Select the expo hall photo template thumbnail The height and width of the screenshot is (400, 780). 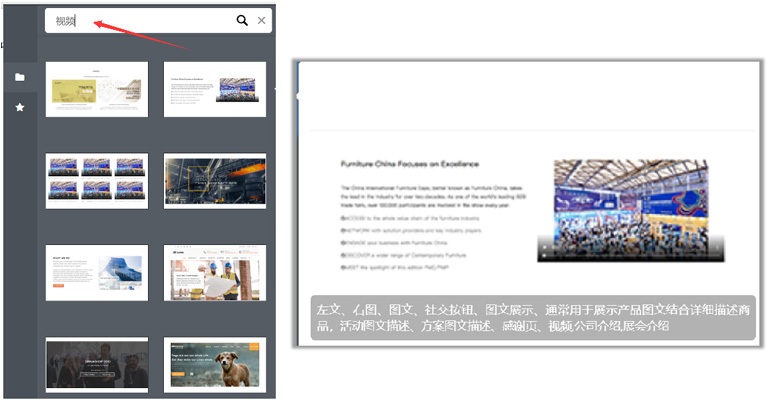[215, 89]
